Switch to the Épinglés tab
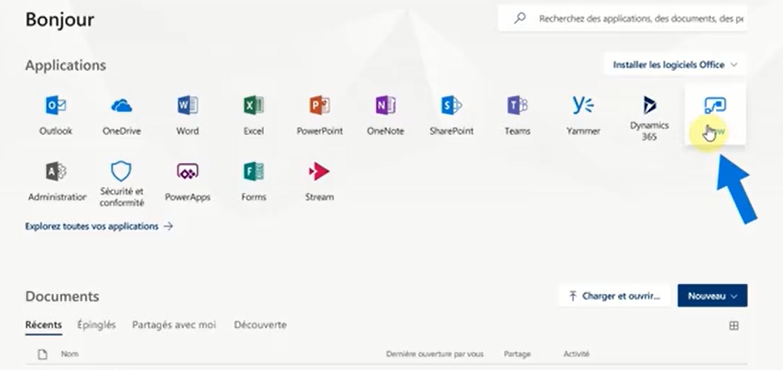The width and height of the screenshot is (783, 370). [96, 325]
